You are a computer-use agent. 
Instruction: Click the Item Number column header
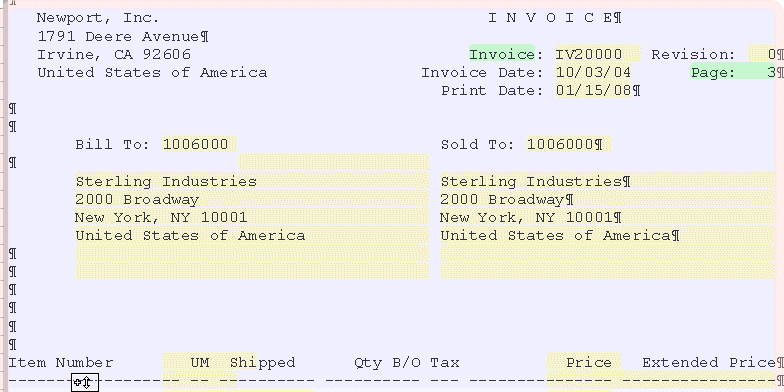(x=60, y=362)
